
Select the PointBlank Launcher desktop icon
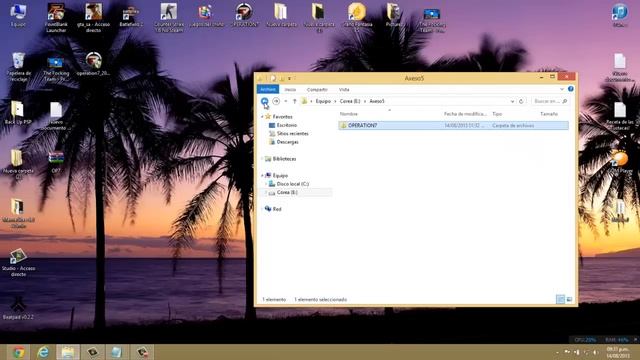pyautogui.click(x=56, y=18)
